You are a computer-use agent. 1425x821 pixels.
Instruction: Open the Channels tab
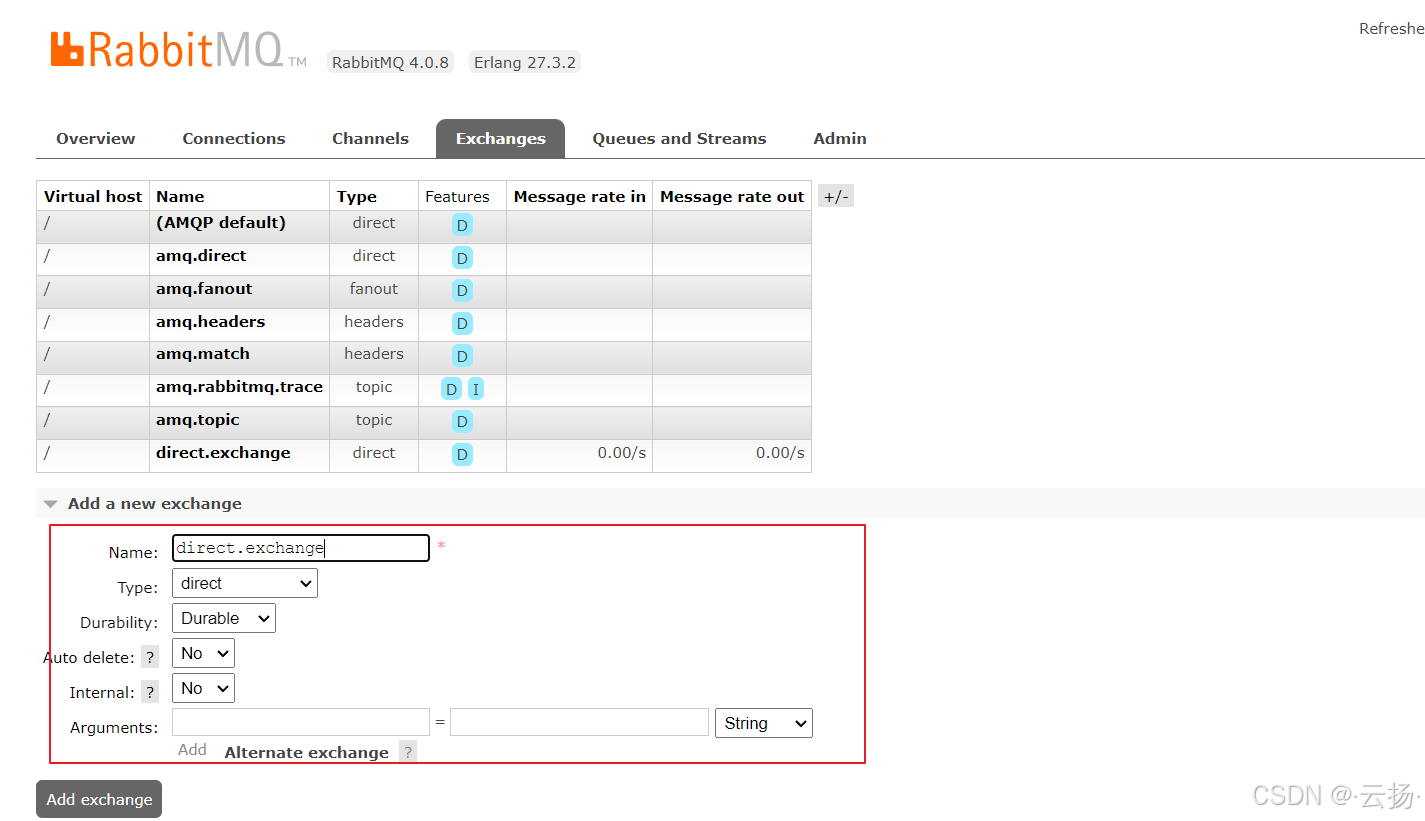click(370, 139)
